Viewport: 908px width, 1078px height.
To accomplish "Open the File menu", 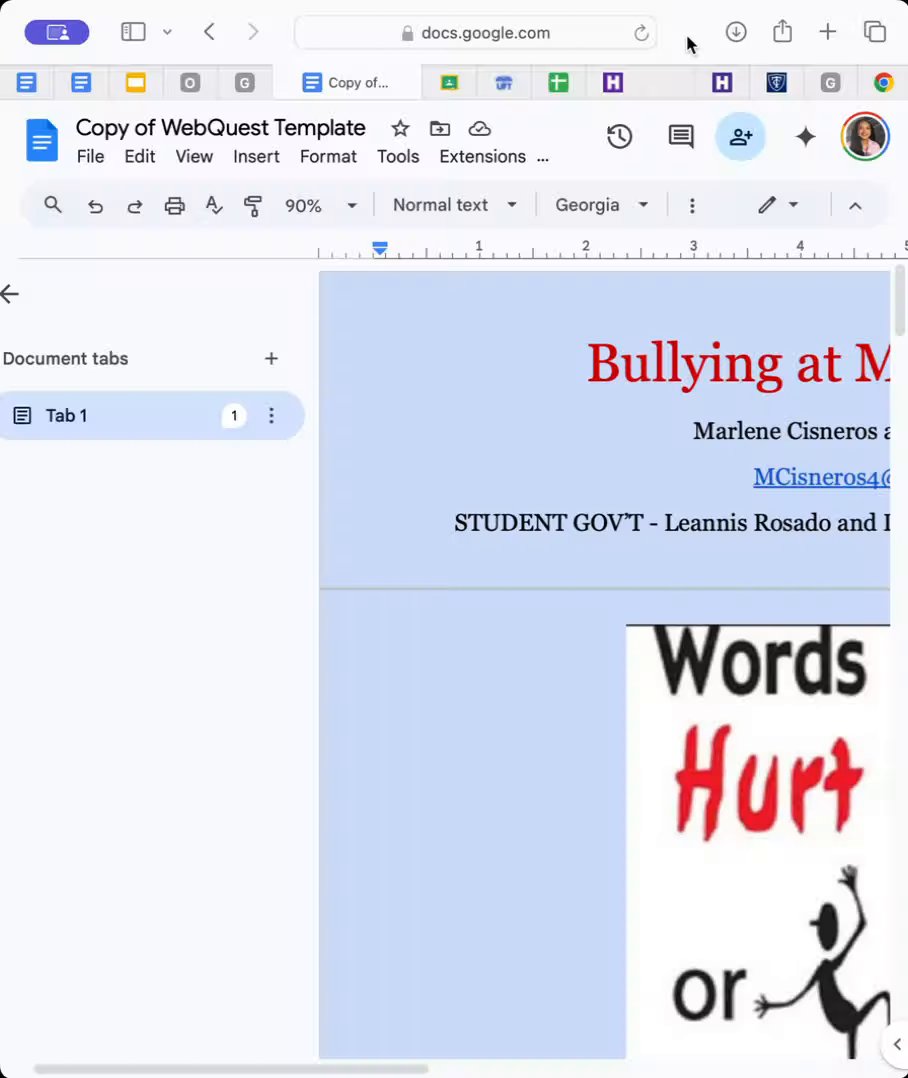I will pyautogui.click(x=90, y=157).
